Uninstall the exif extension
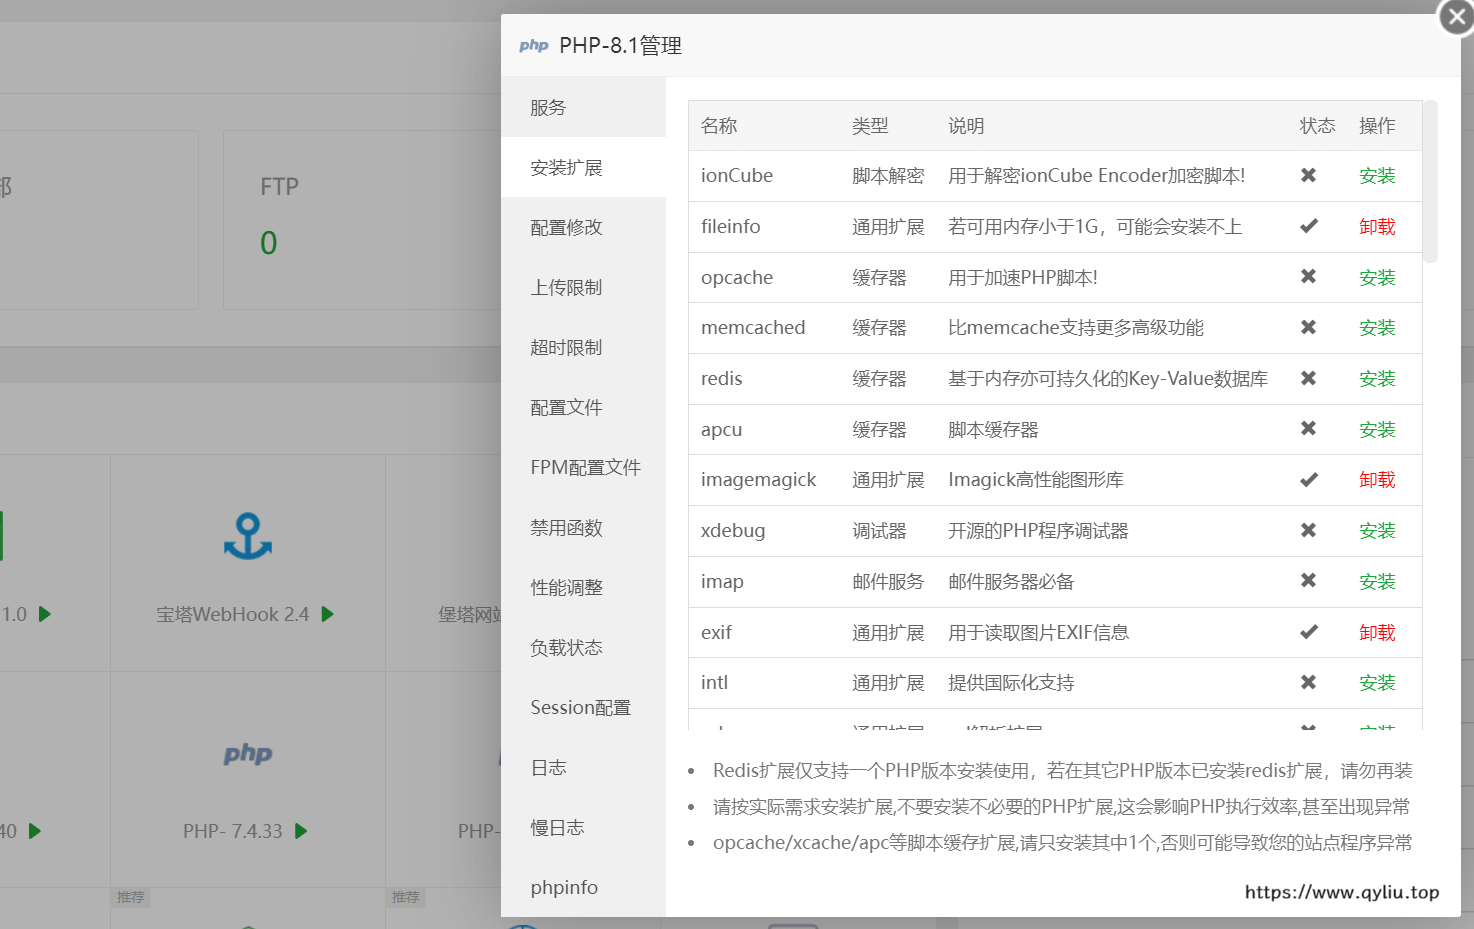1474x929 pixels. pyautogui.click(x=1377, y=633)
